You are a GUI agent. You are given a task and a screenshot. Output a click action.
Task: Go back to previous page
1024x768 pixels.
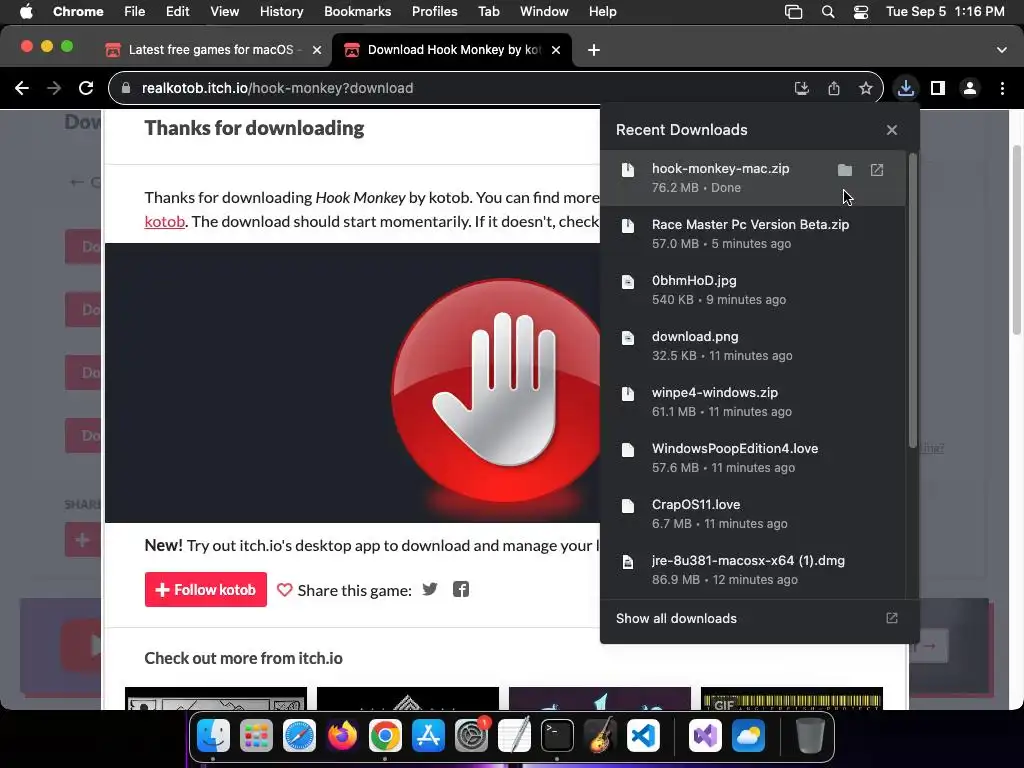[x=22, y=88]
